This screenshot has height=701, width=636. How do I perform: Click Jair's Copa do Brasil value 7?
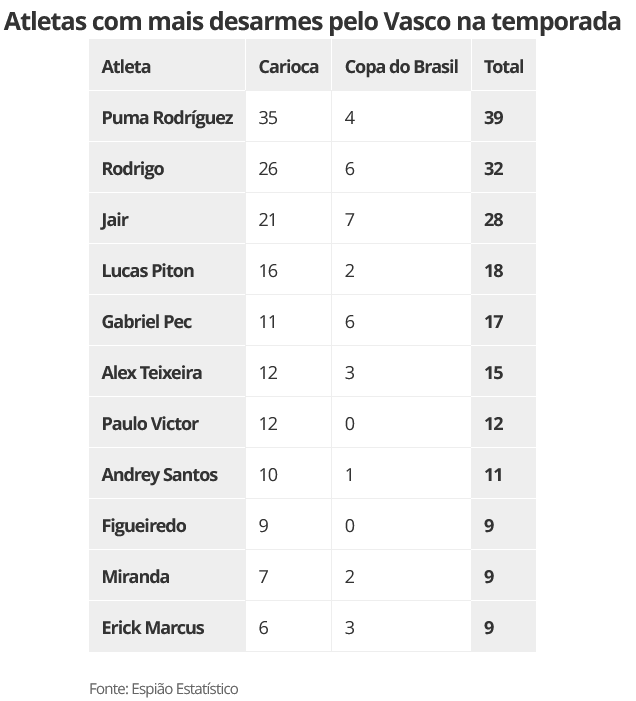pyautogui.click(x=349, y=220)
